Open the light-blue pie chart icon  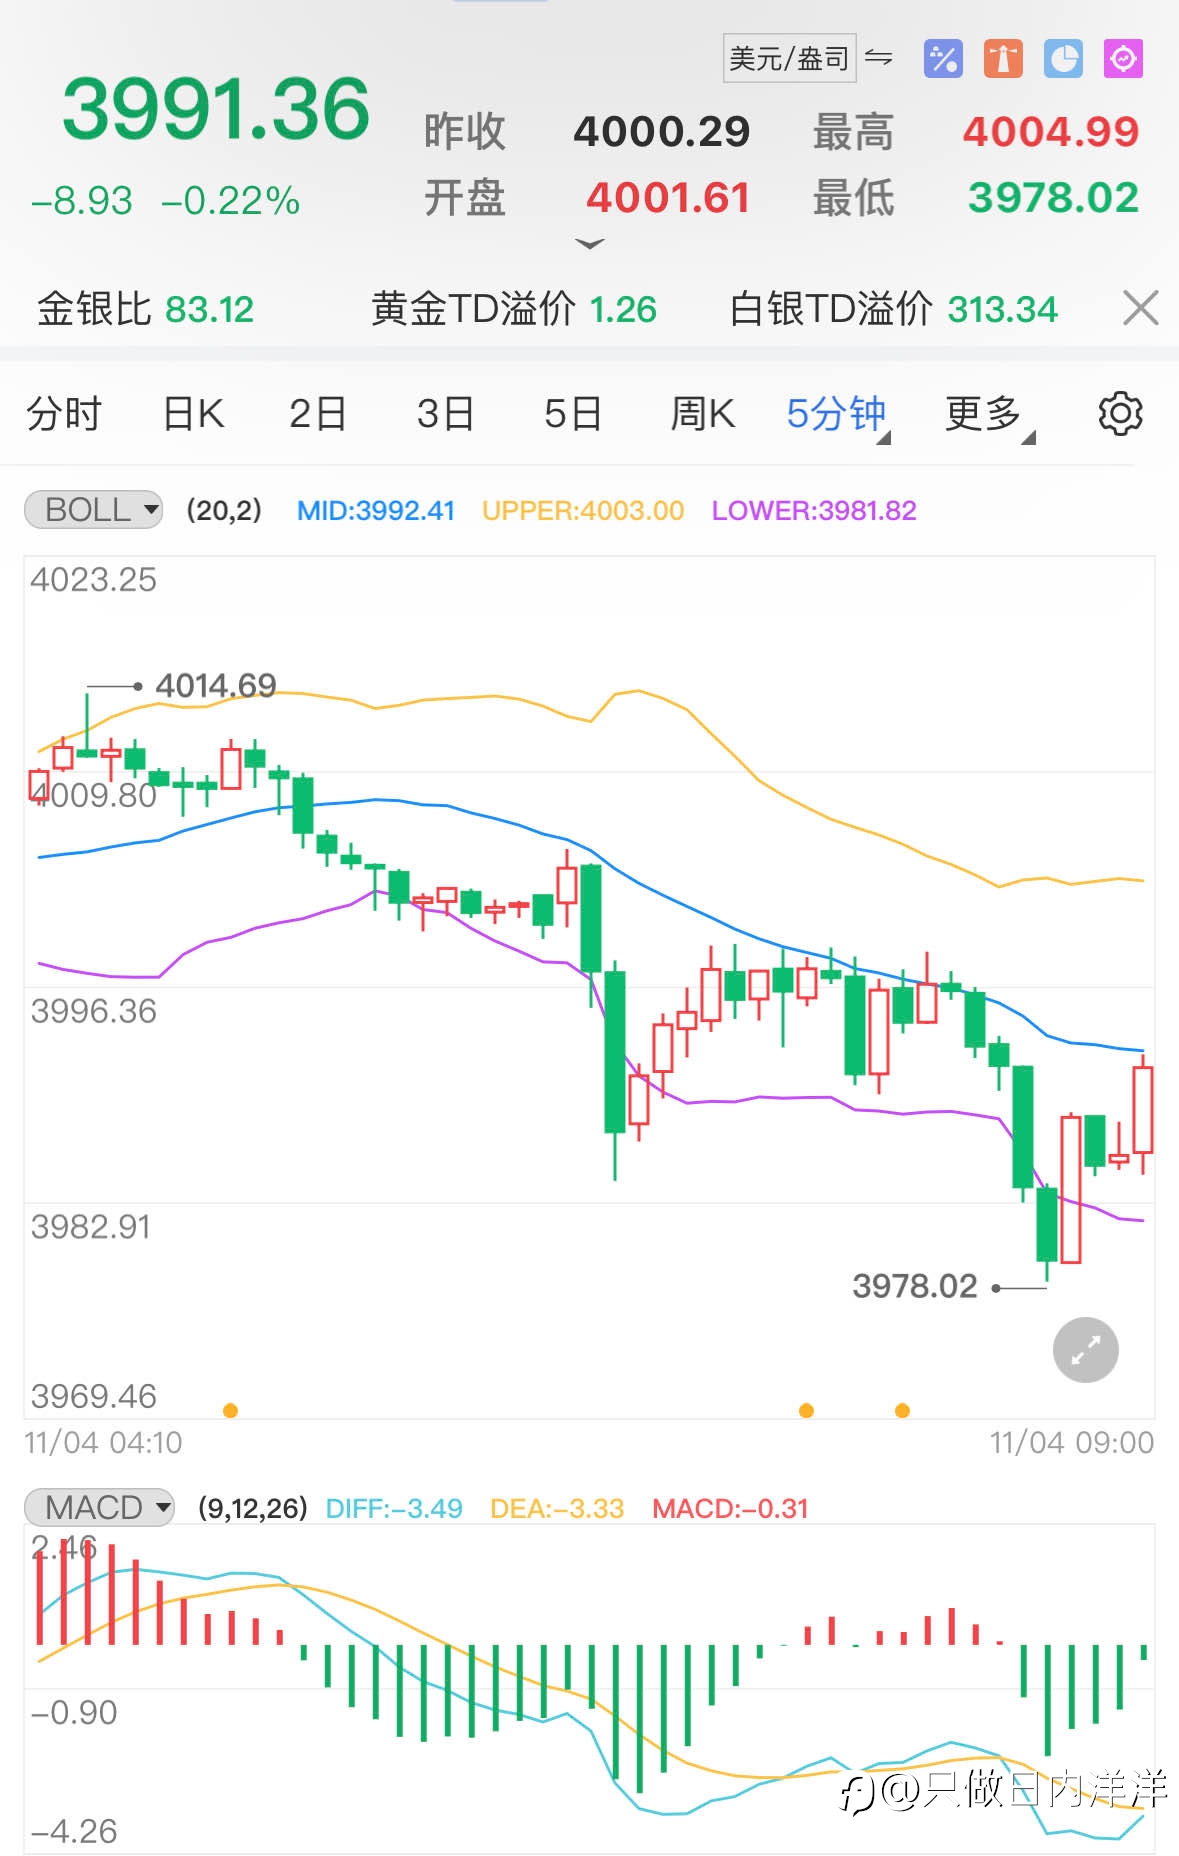[x=1063, y=59]
